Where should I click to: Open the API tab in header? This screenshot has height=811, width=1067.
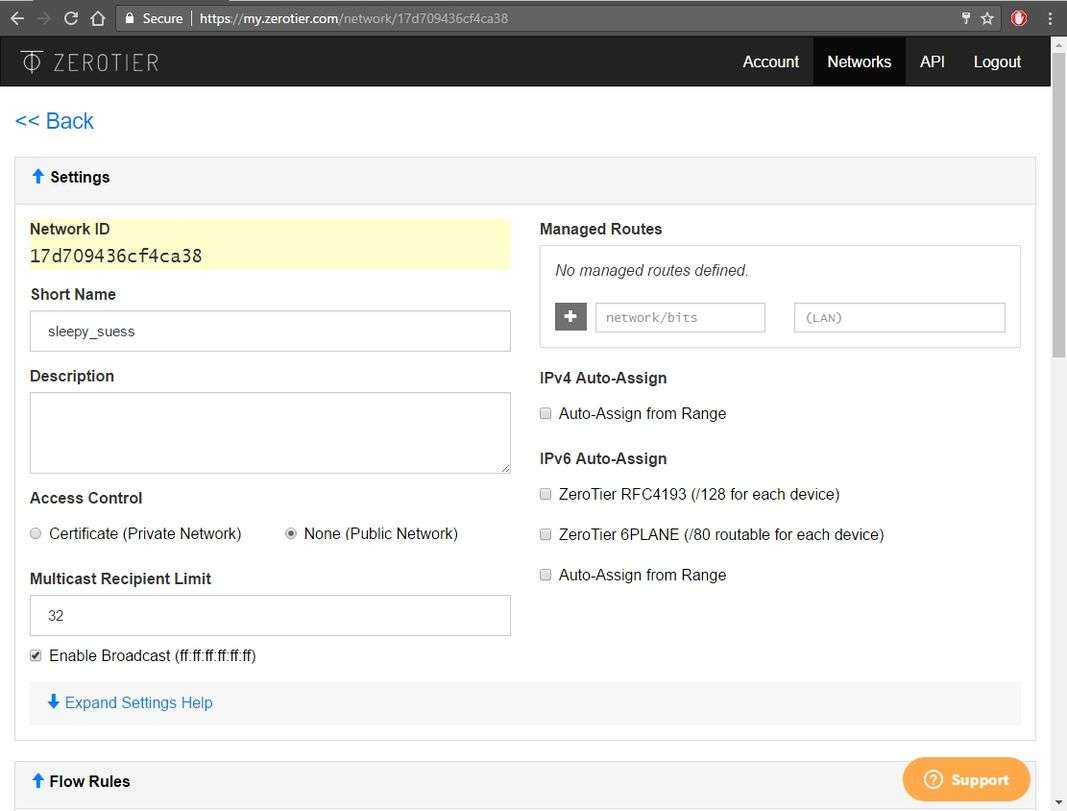[x=932, y=62]
